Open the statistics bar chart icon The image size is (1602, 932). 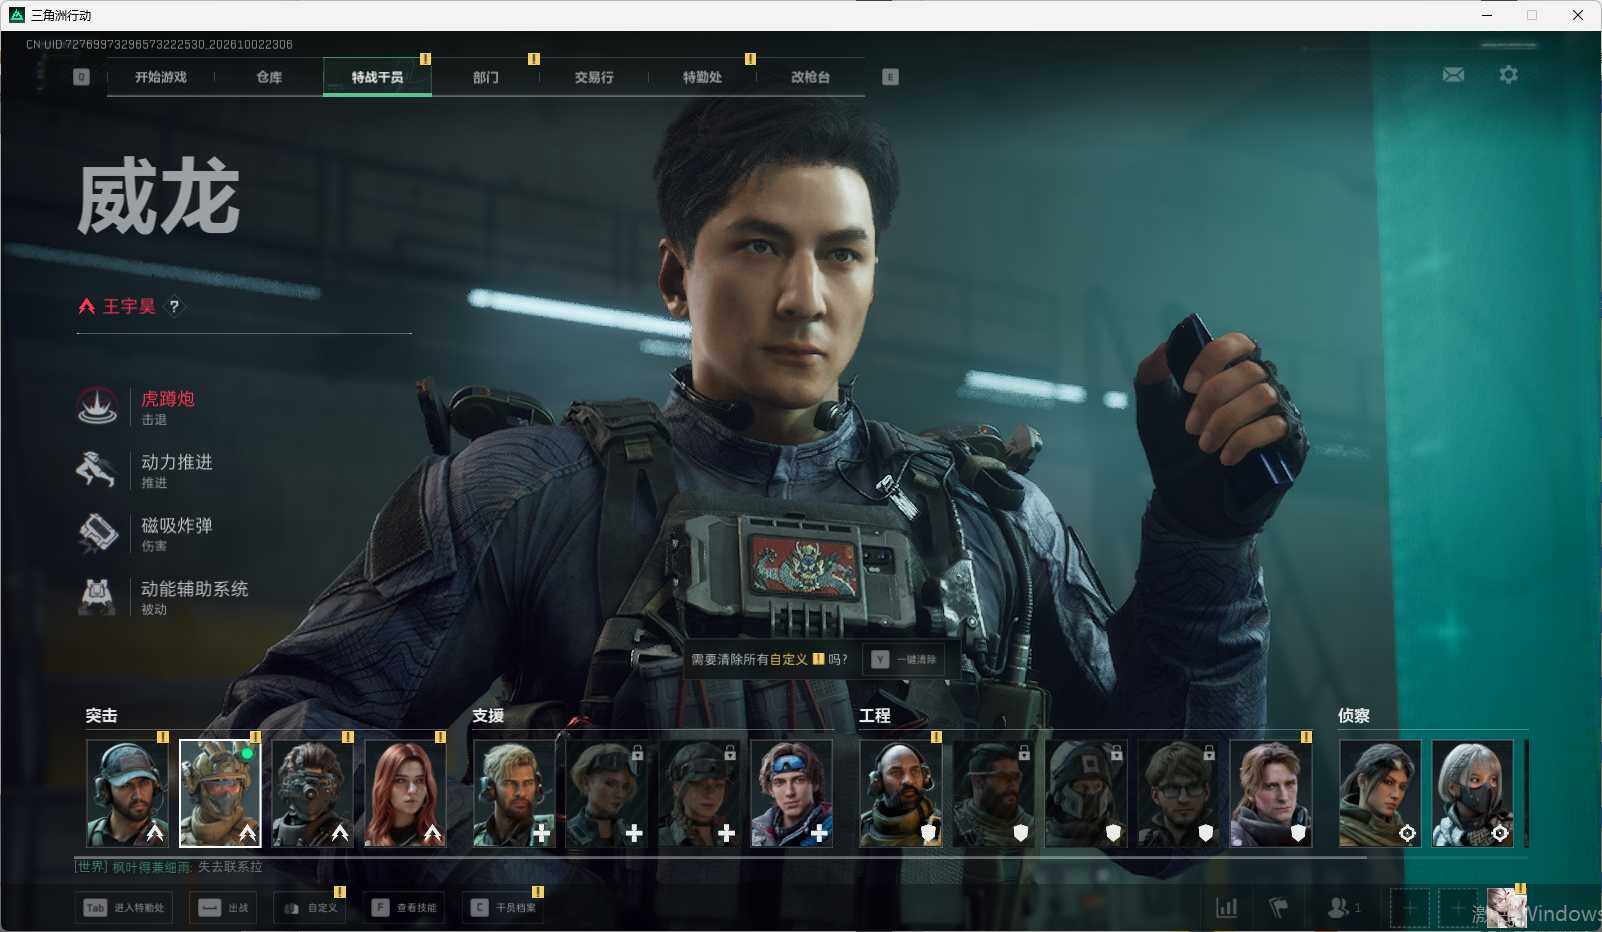tap(1226, 908)
